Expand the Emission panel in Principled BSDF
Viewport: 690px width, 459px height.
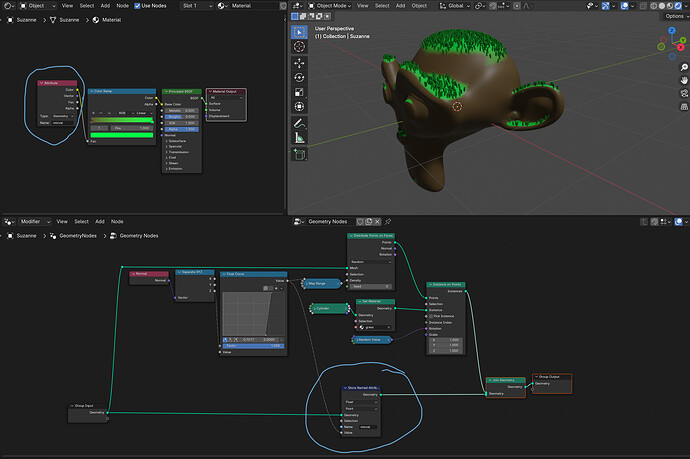tap(175, 169)
